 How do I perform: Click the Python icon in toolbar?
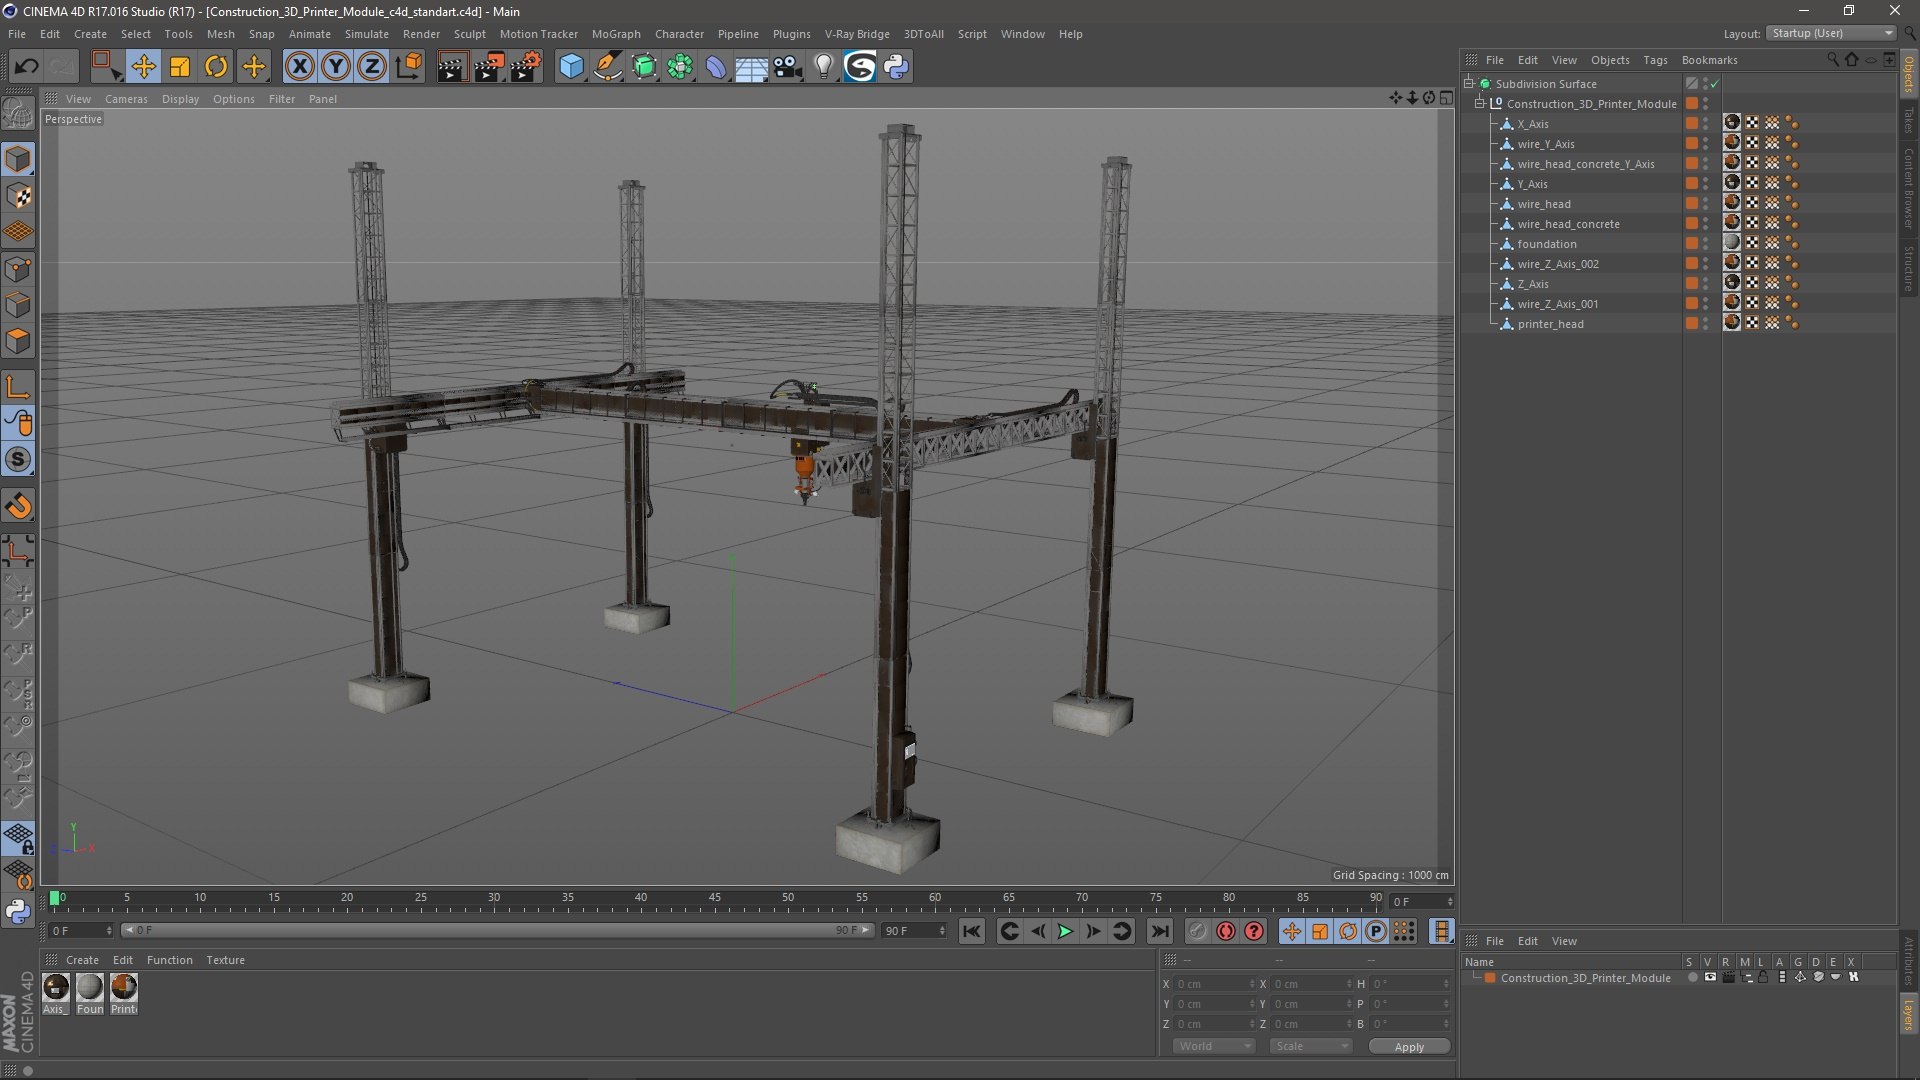pos(896,67)
